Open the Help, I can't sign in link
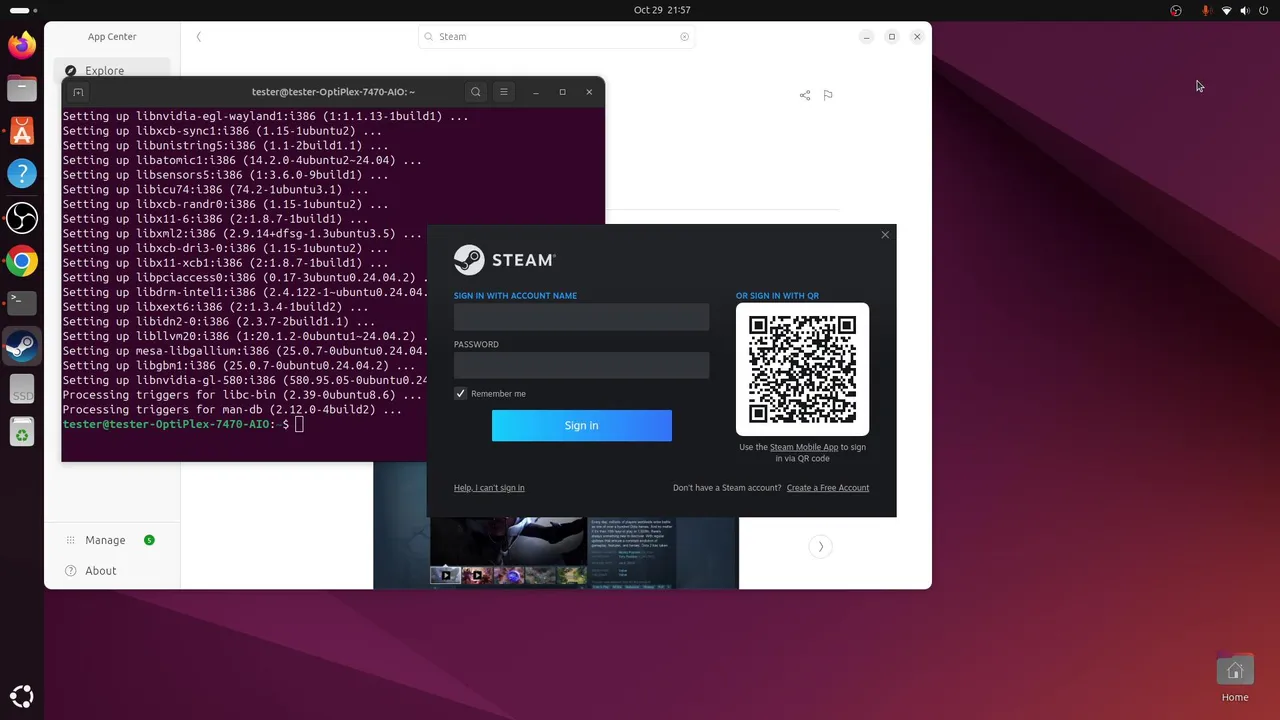Viewport: 1280px width, 720px height. [x=489, y=488]
